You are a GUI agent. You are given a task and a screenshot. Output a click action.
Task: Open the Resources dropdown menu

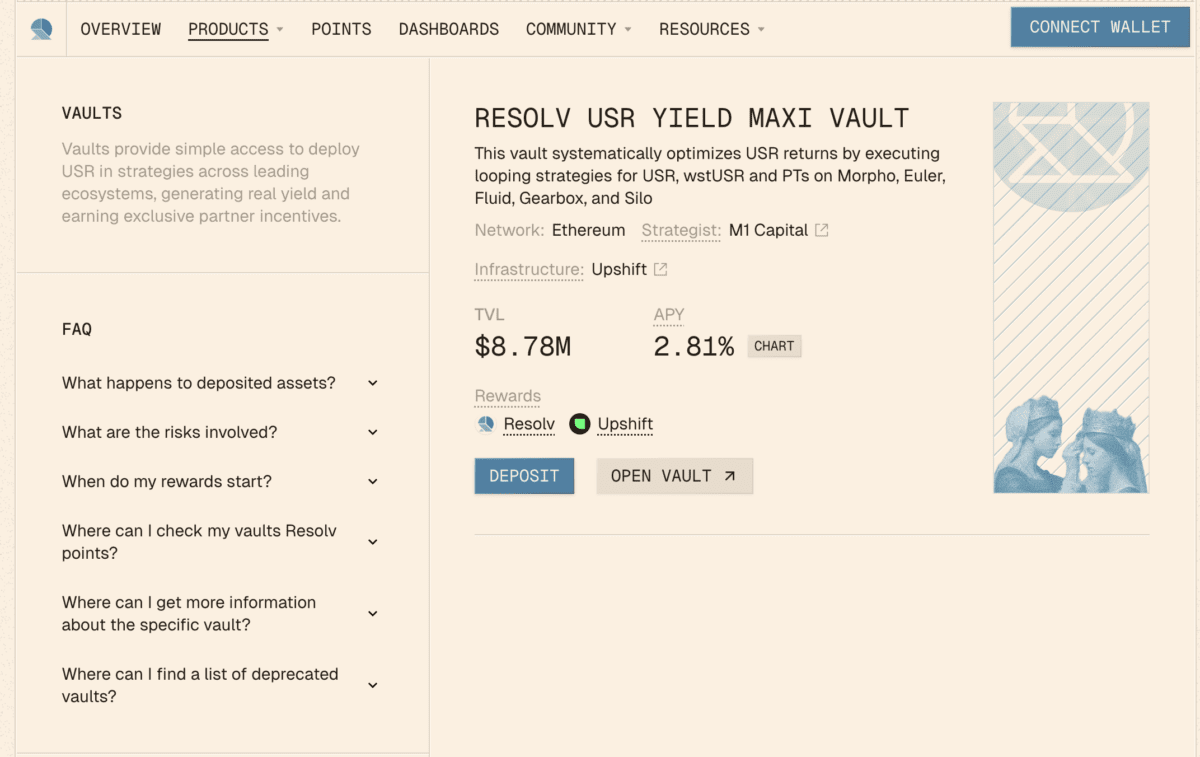click(712, 29)
